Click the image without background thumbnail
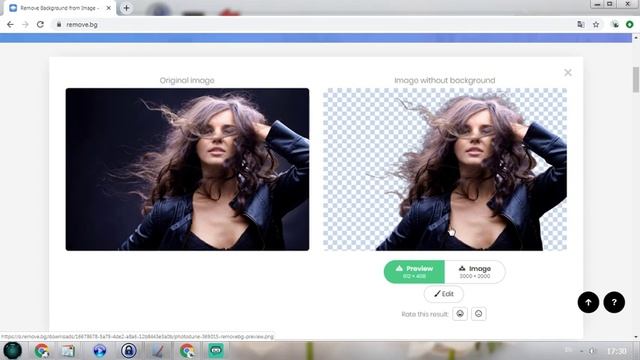The image size is (640, 360). click(445, 169)
